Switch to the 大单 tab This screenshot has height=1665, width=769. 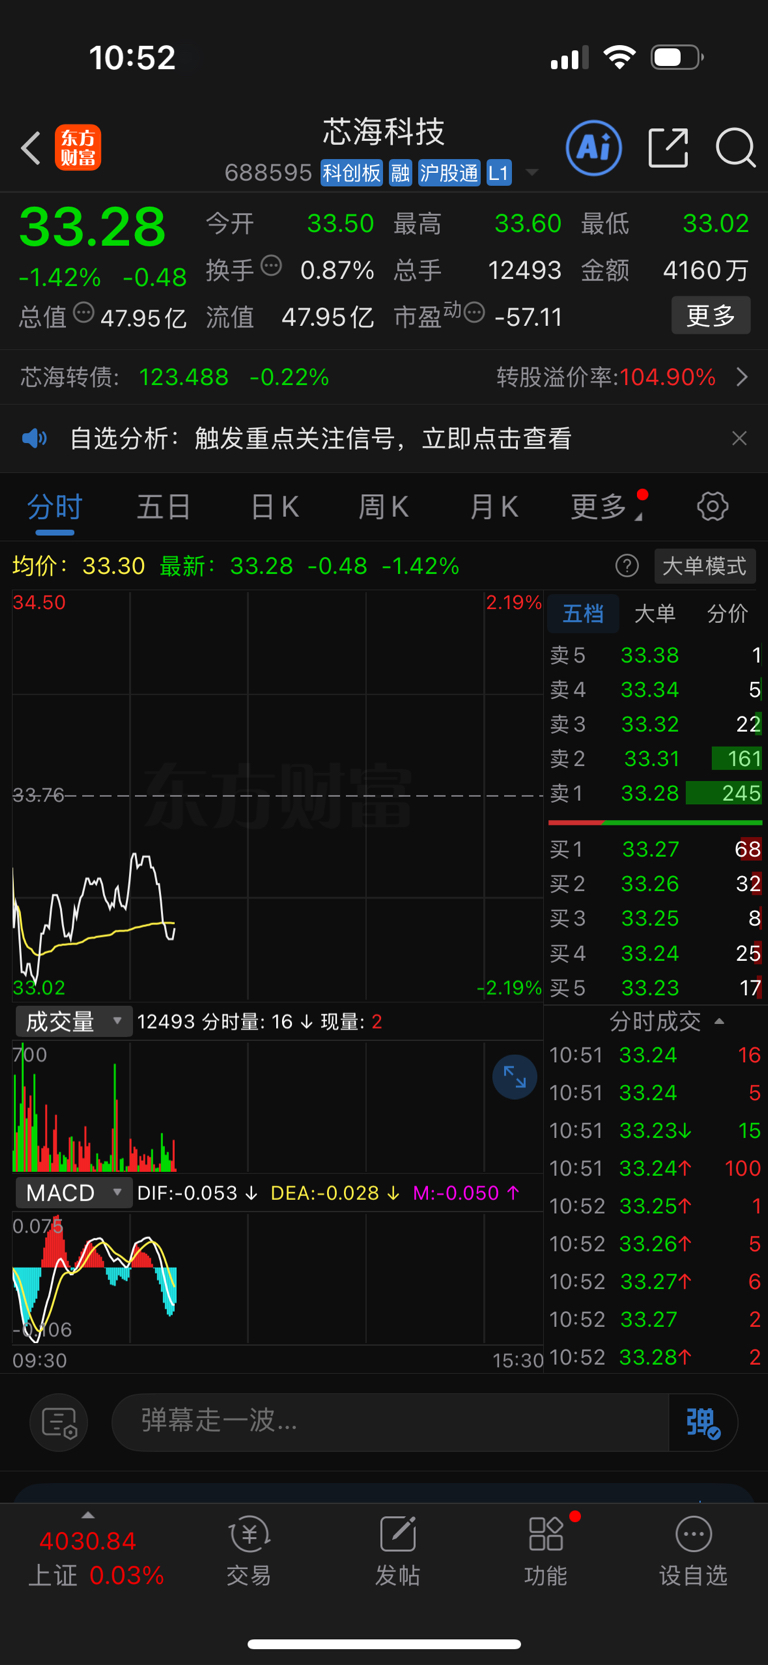tap(655, 613)
